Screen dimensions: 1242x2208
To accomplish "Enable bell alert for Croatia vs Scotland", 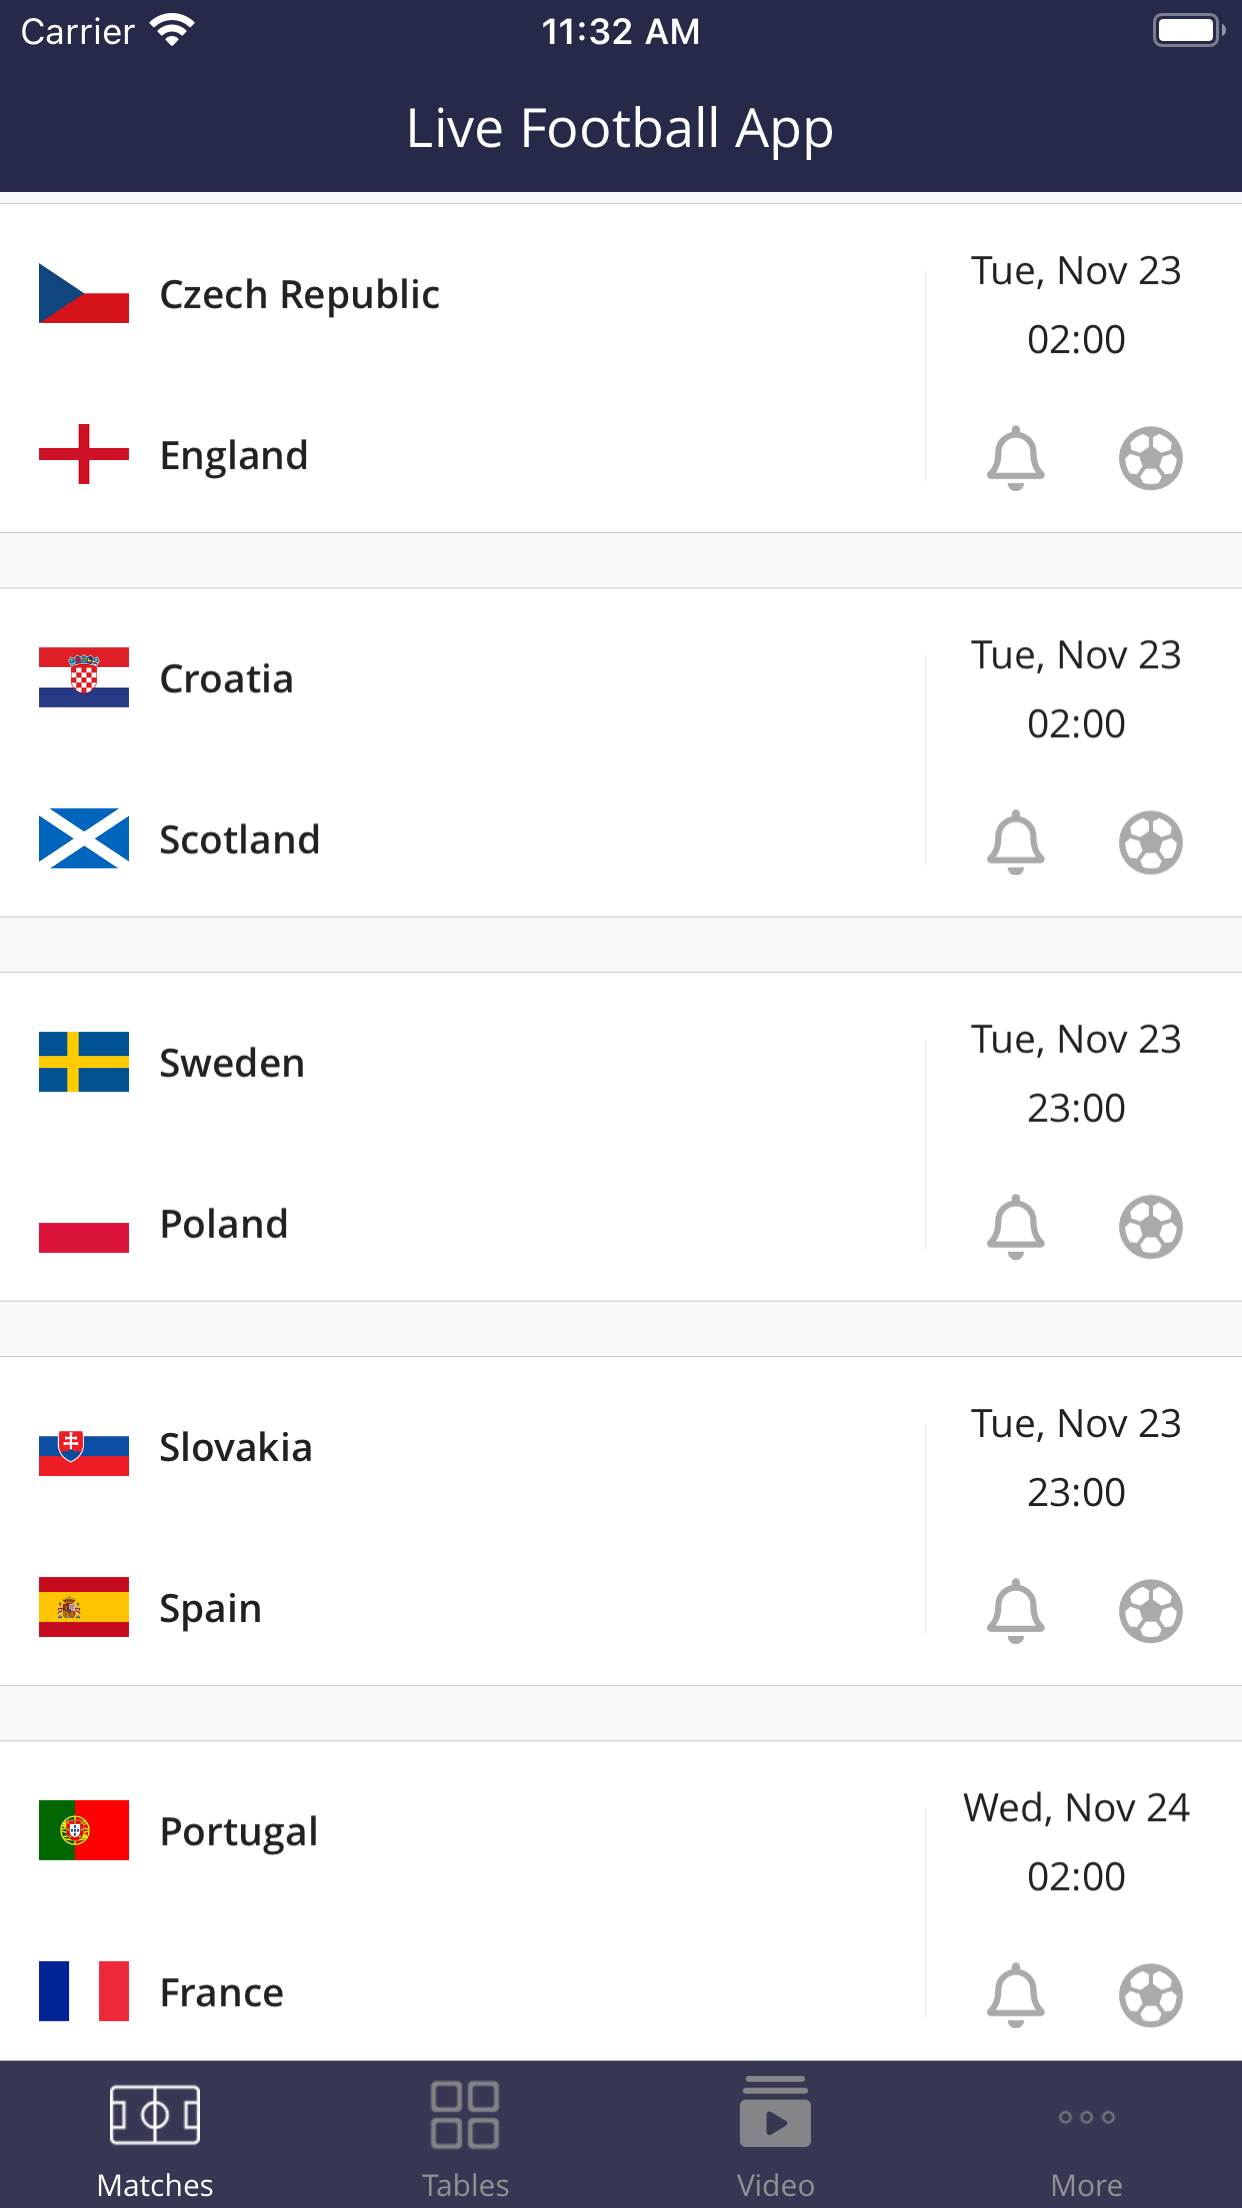I will tap(1015, 842).
